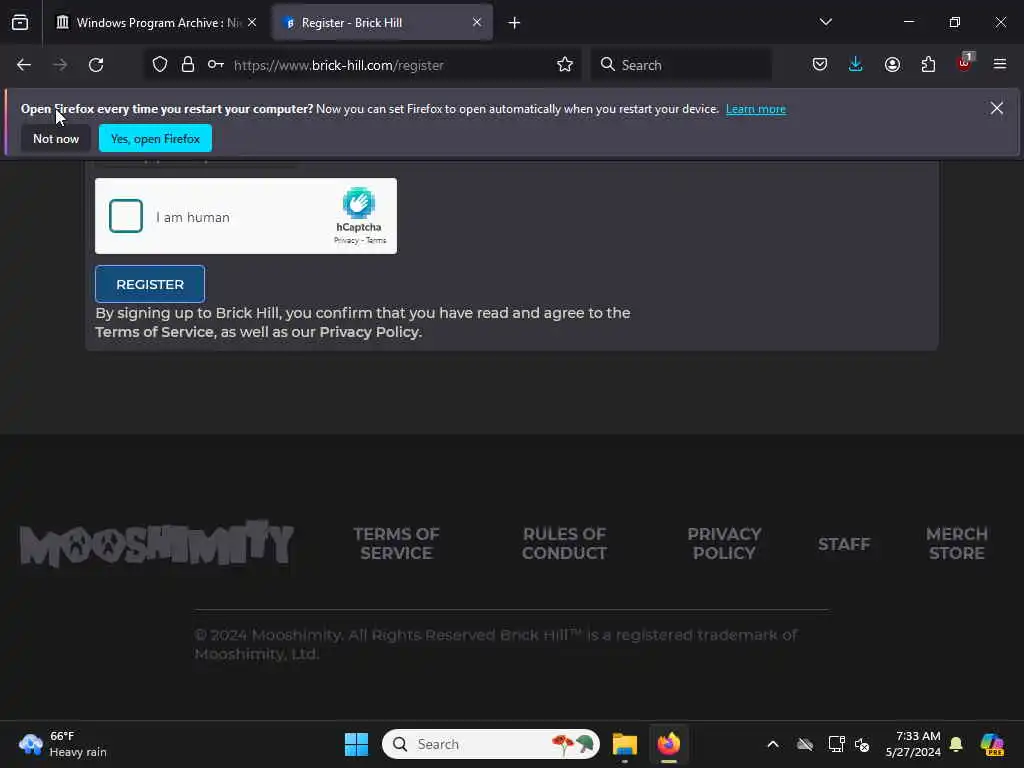Open hCaptcha Terms link
This screenshot has height=768, width=1024.
click(x=376, y=240)
